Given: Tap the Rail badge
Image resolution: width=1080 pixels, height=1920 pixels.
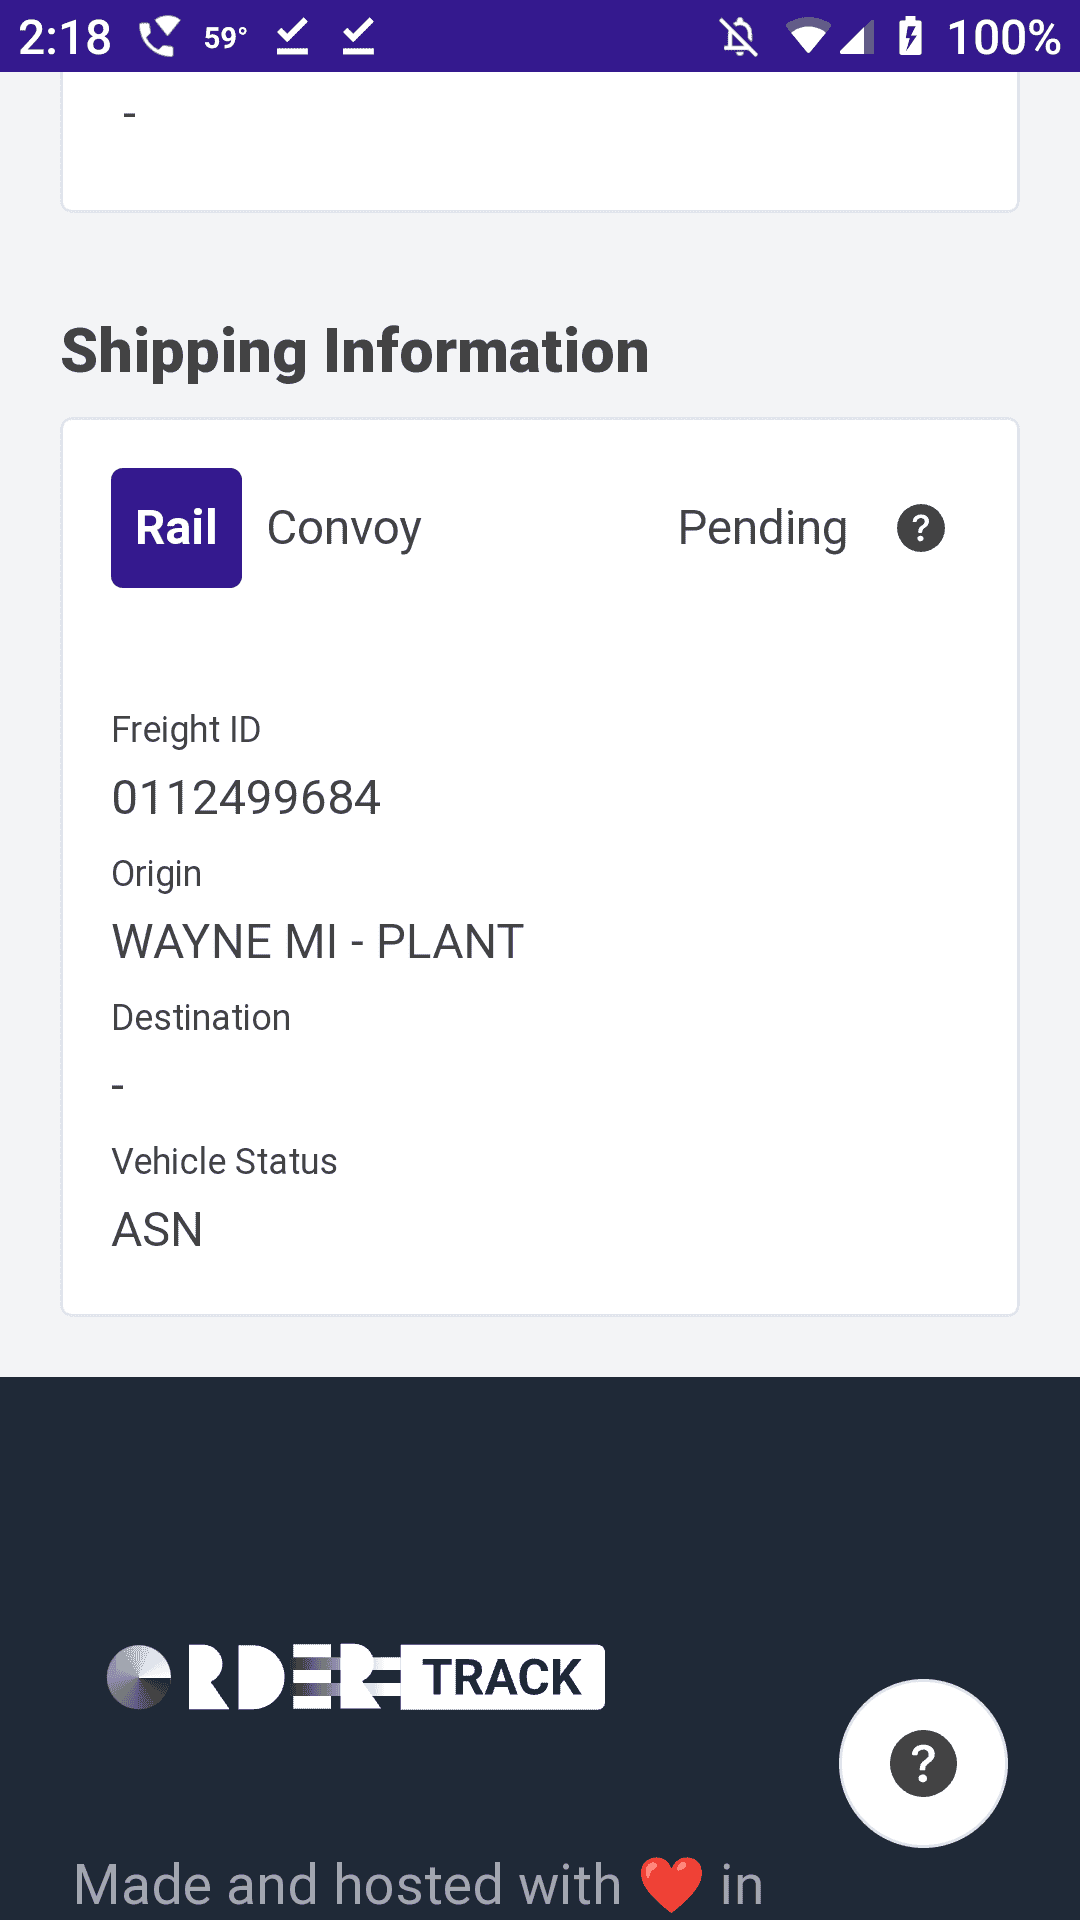Looking at the screenshot, I should coord(176,528).
